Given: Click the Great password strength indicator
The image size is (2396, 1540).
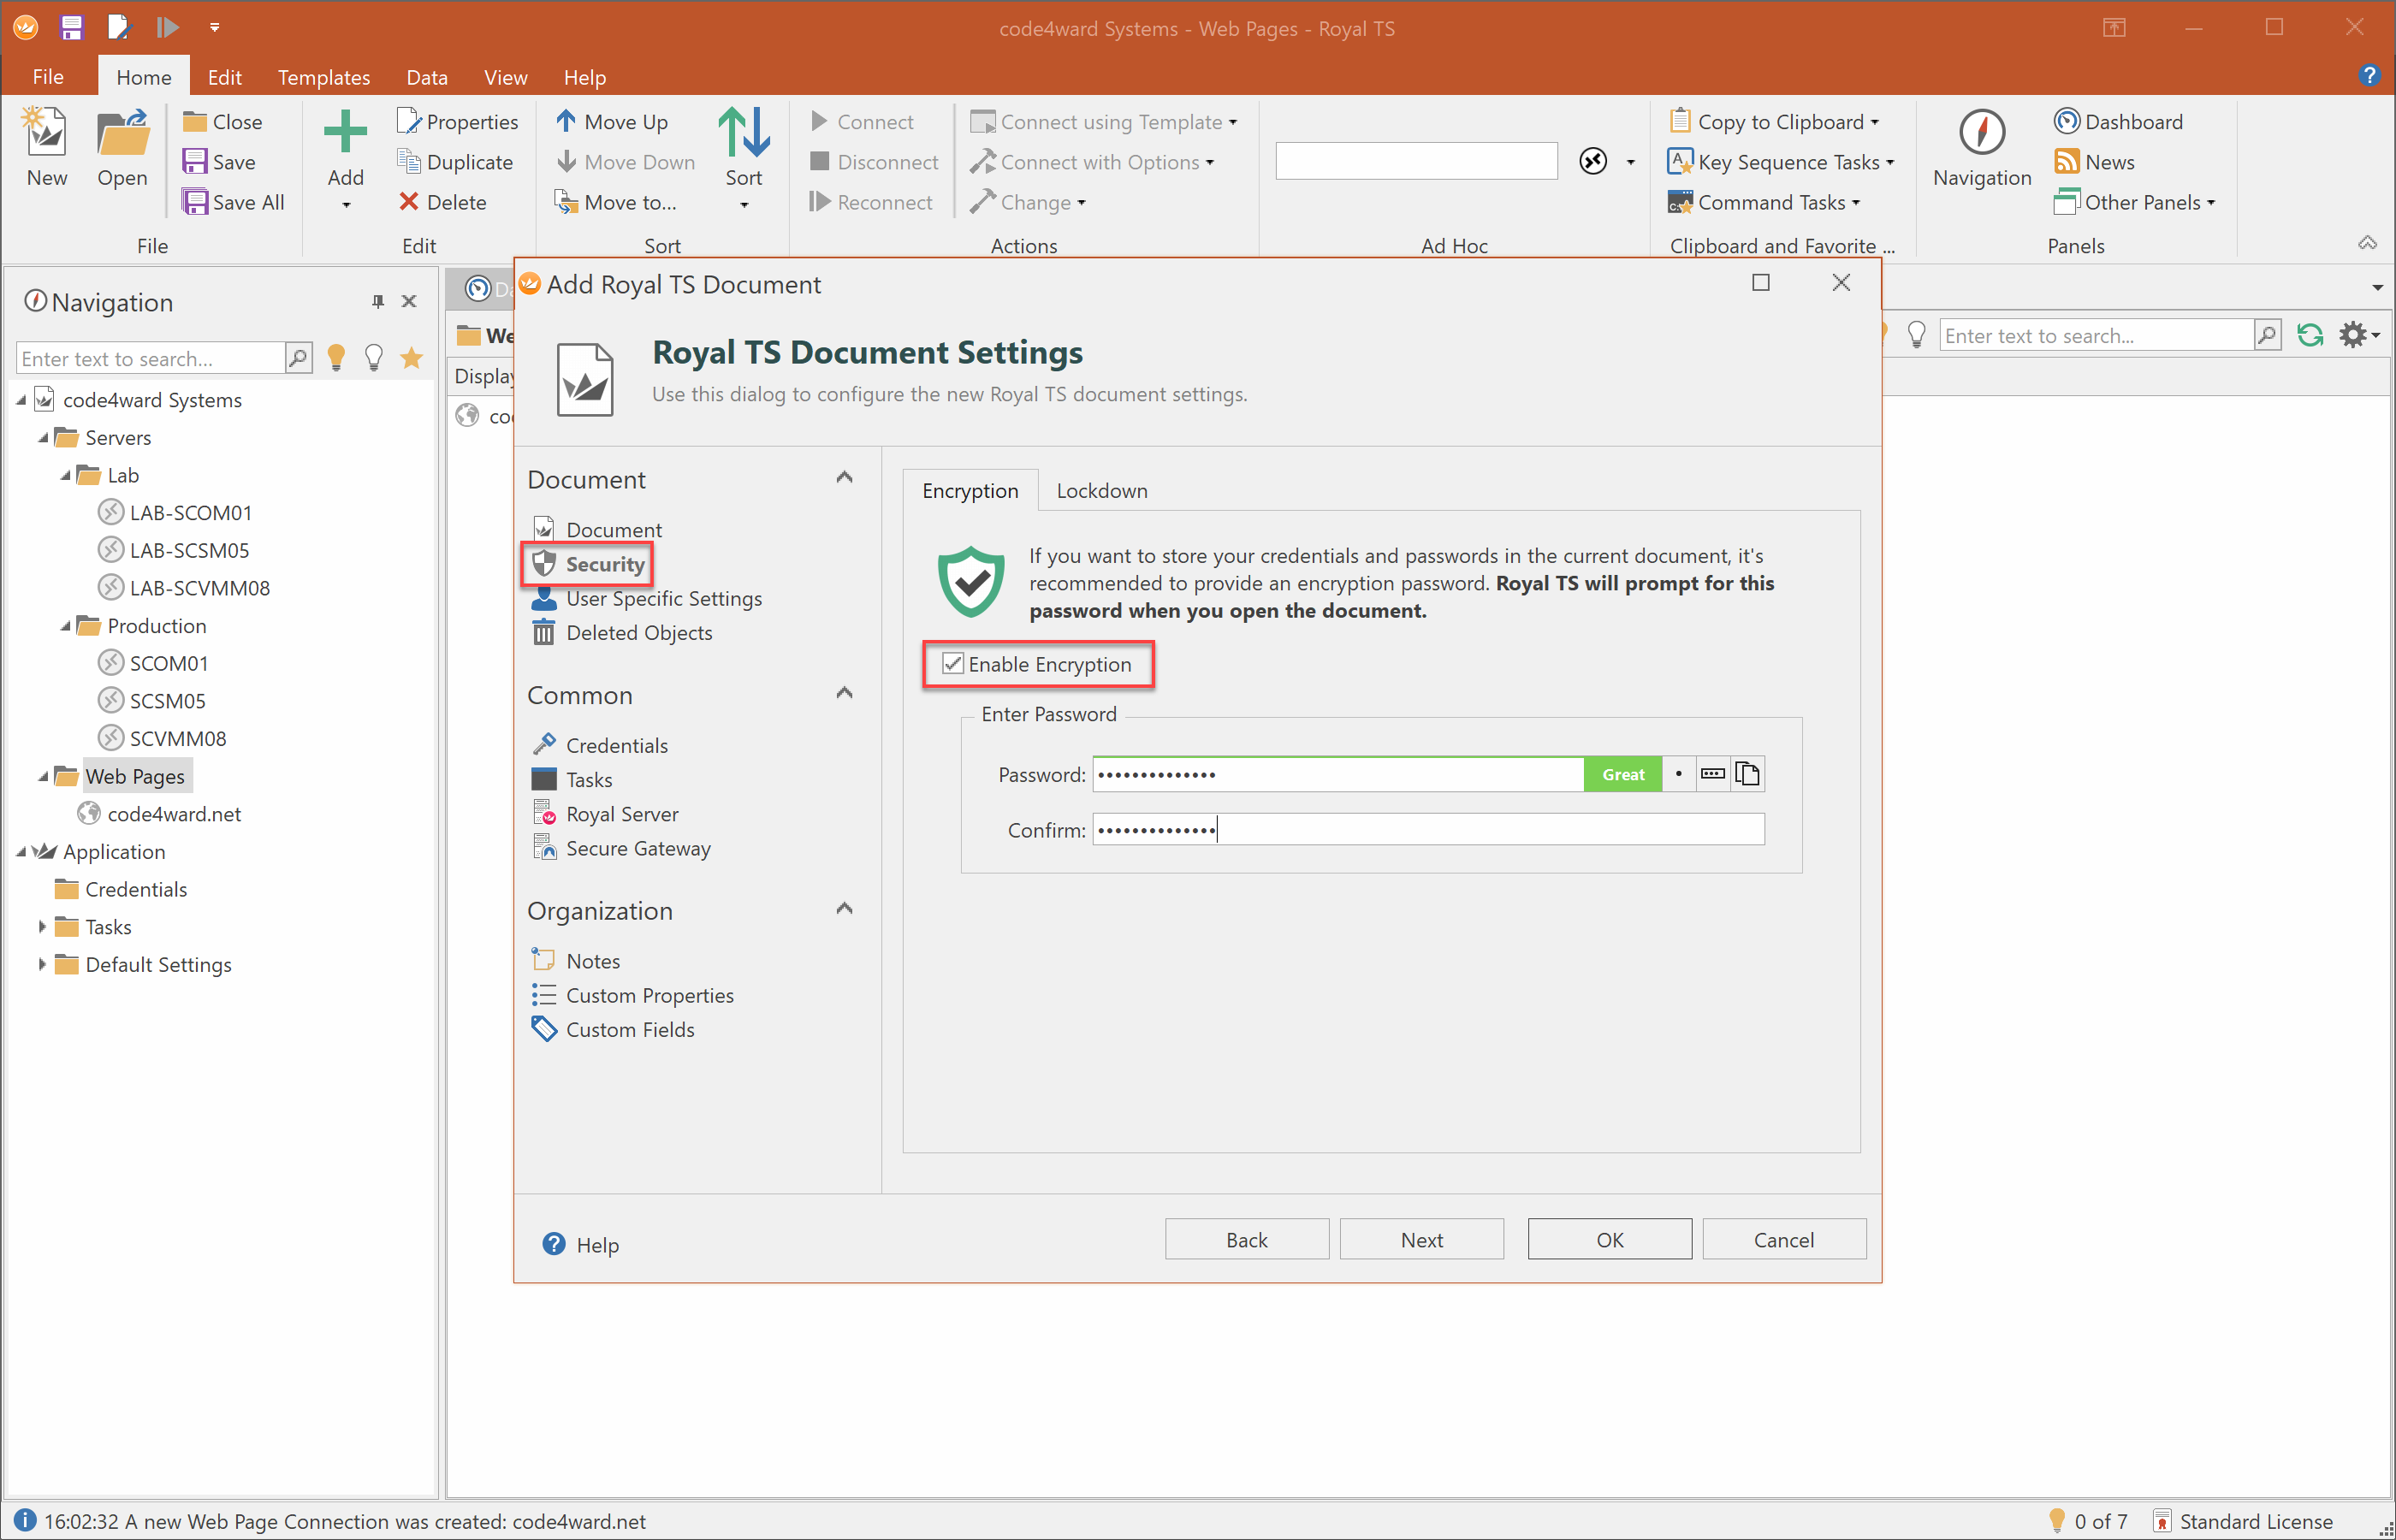Looking at the screenshot, I should [x=1622, y=774].
